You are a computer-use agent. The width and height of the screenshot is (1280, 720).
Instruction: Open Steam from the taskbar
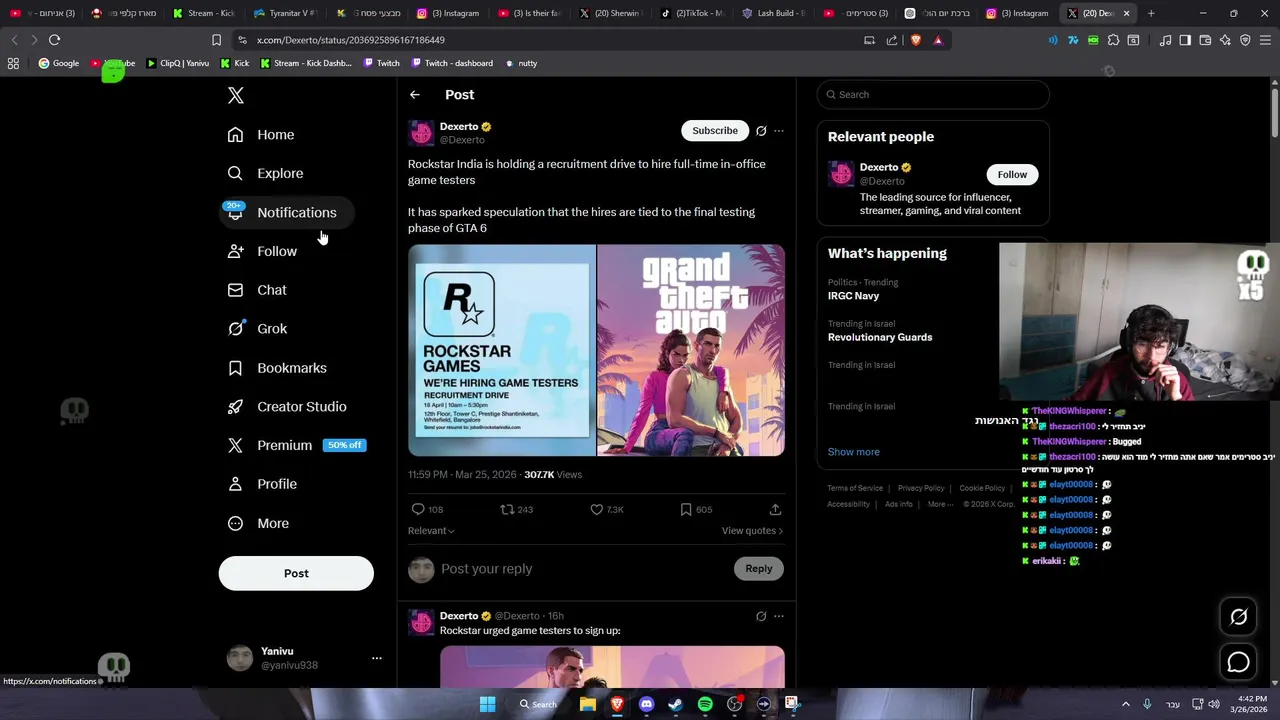point(675,704)
